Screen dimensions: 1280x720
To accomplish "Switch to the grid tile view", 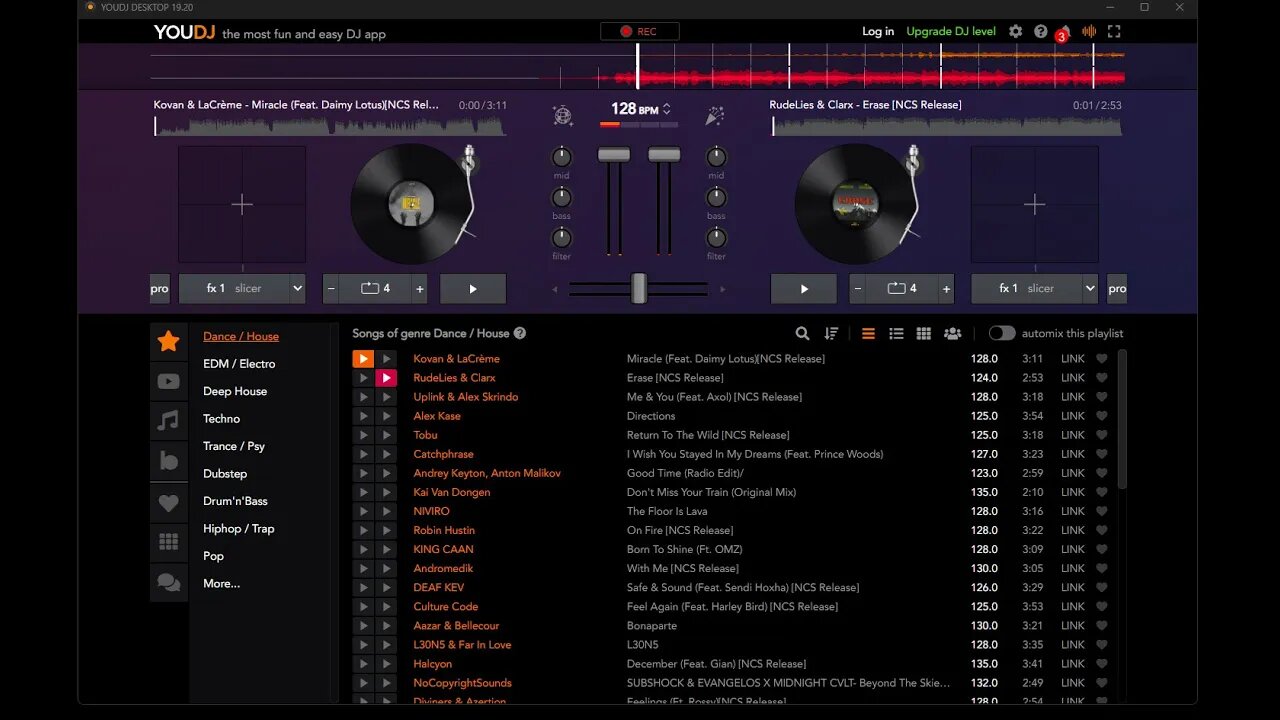I will click(924, 334).
